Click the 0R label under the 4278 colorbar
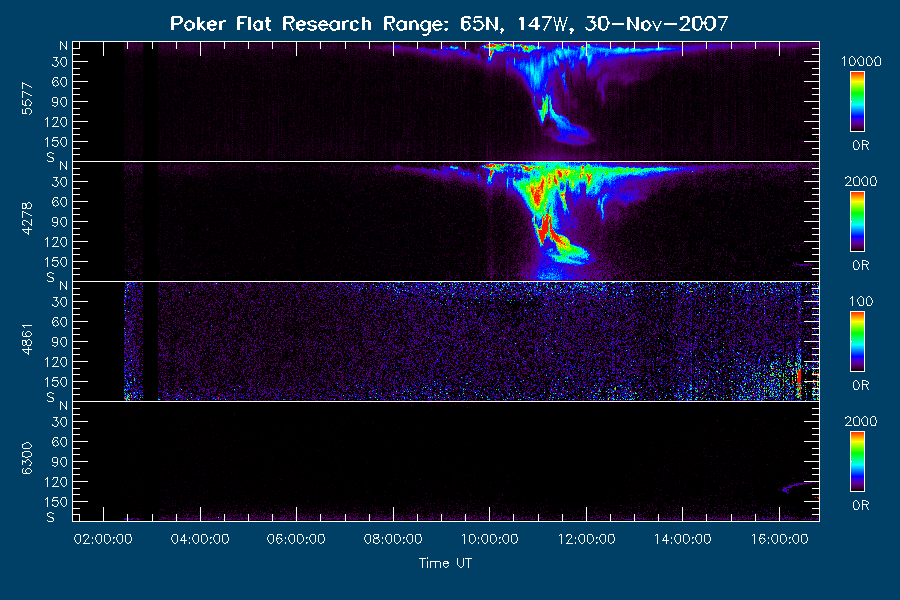Viewport: 900px width, 600px height. 861,266
